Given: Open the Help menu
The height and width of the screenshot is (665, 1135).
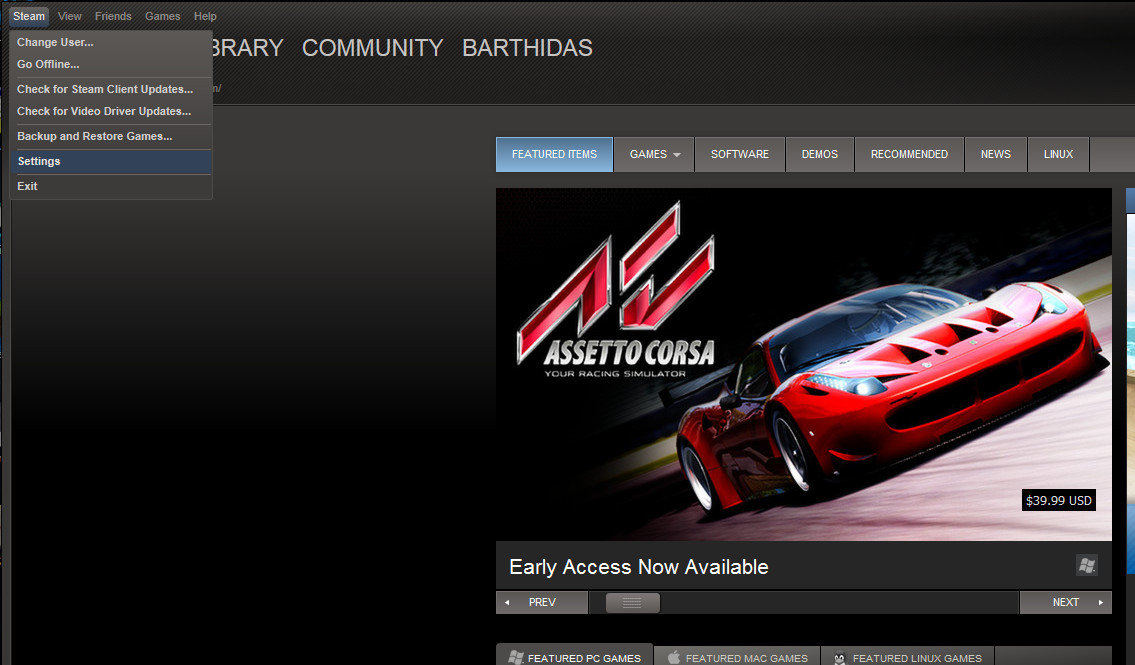Looking at the screenshot, I should pos(205,16).
